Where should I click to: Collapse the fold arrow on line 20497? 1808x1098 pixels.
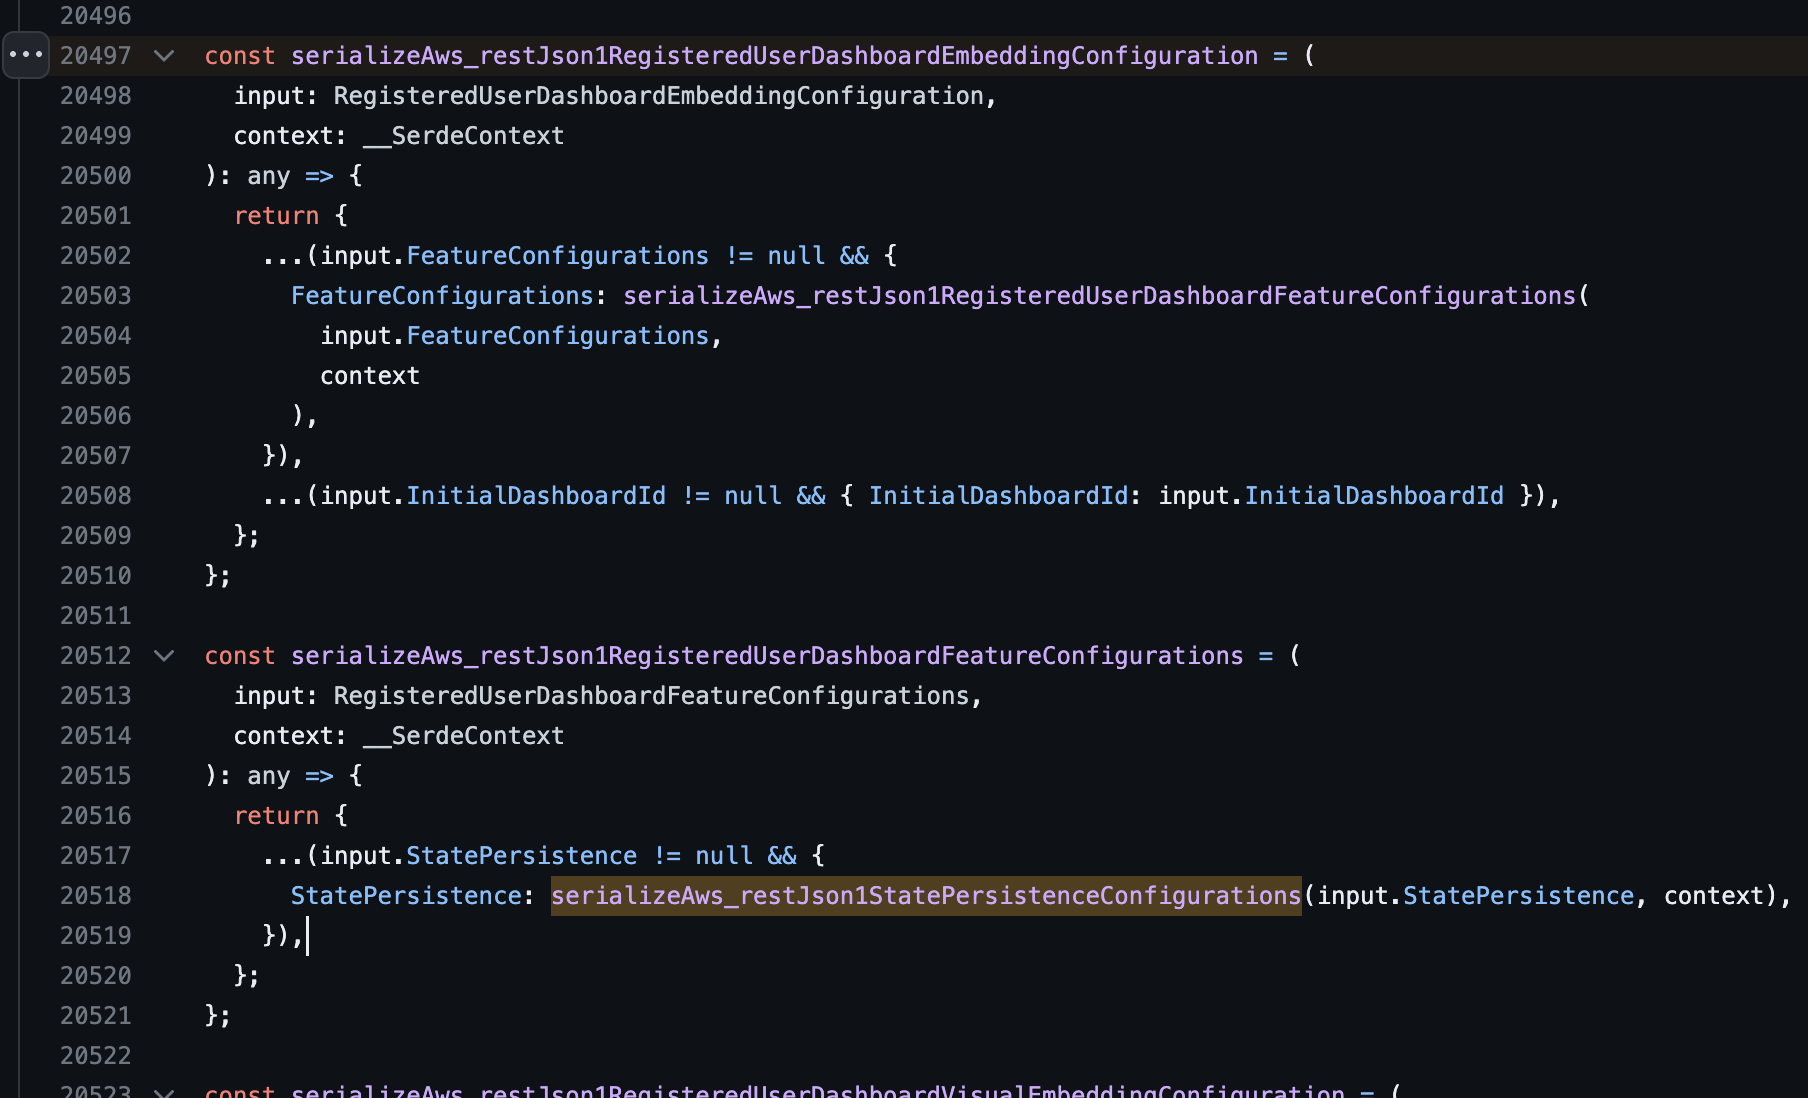click(165, 56)
